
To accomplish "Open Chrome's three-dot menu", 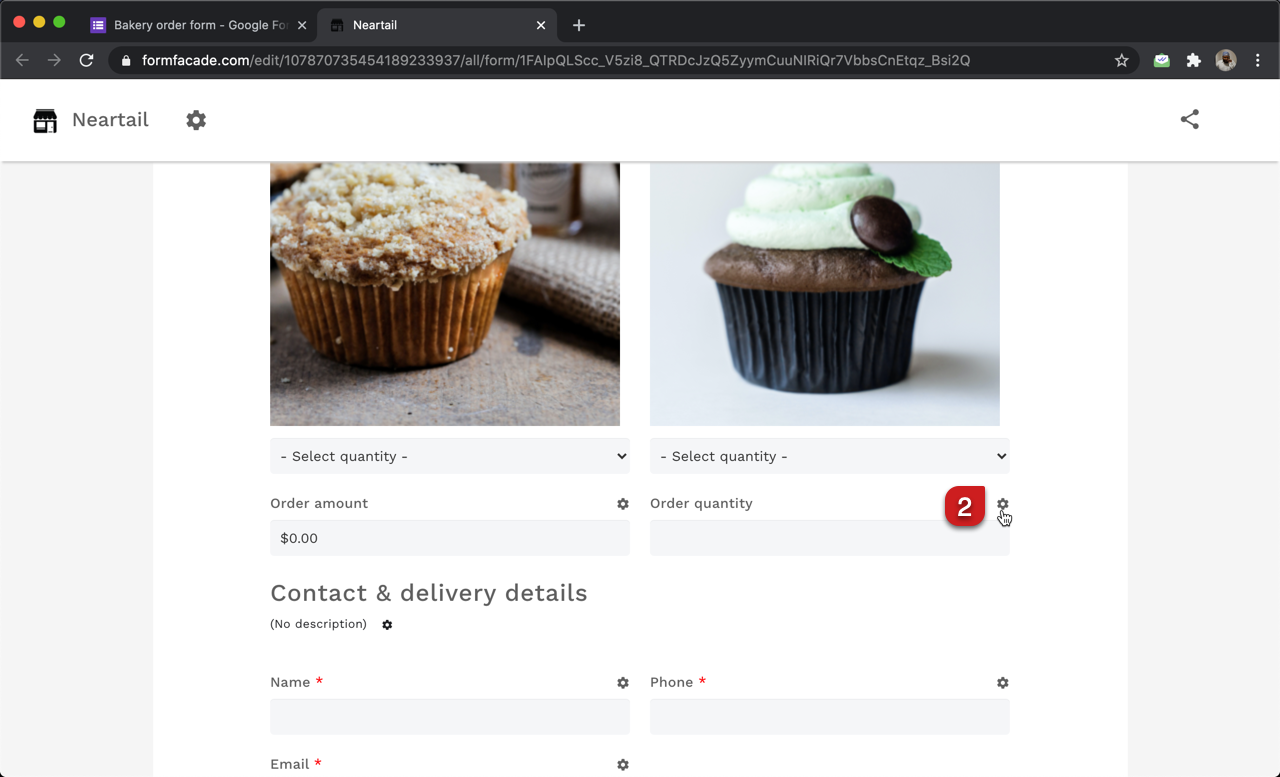I will [x=1258, y=60].
